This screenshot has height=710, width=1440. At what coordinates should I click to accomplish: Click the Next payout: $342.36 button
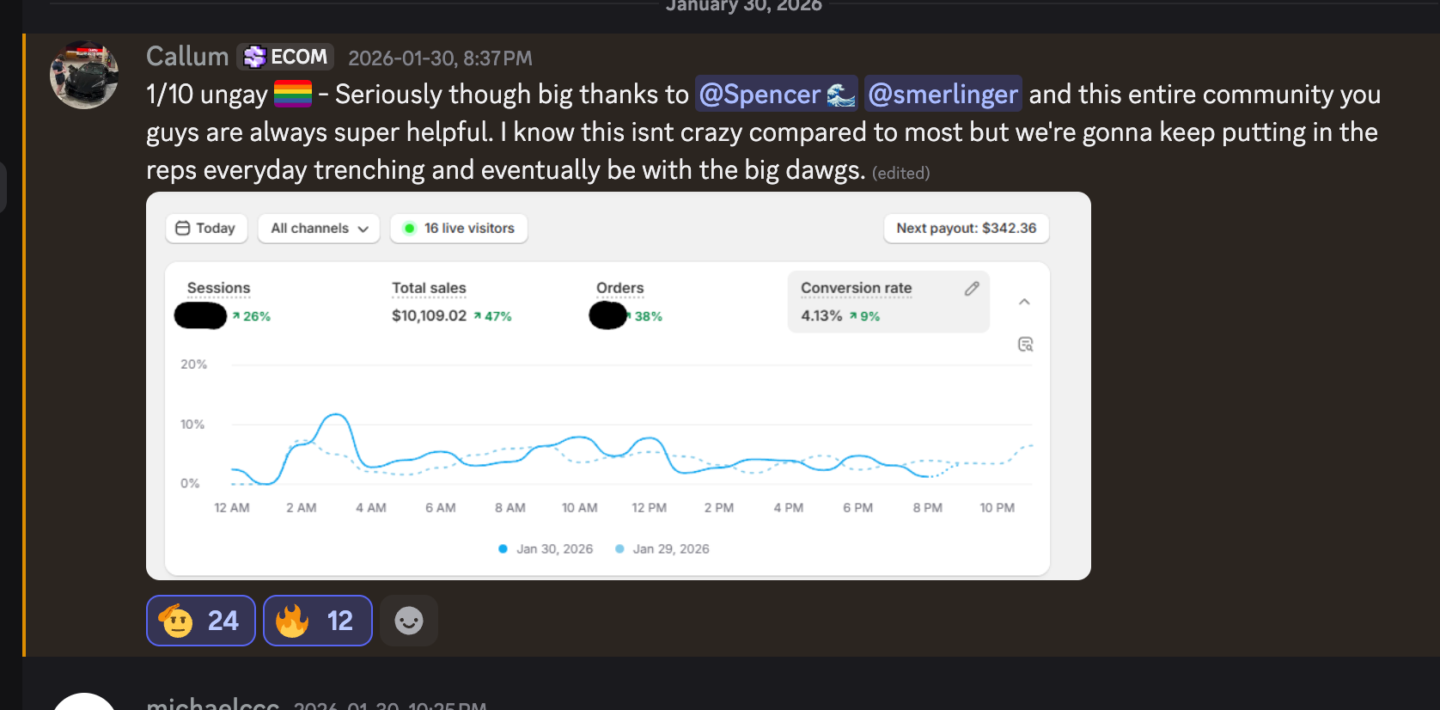click(x=965, y=228)
